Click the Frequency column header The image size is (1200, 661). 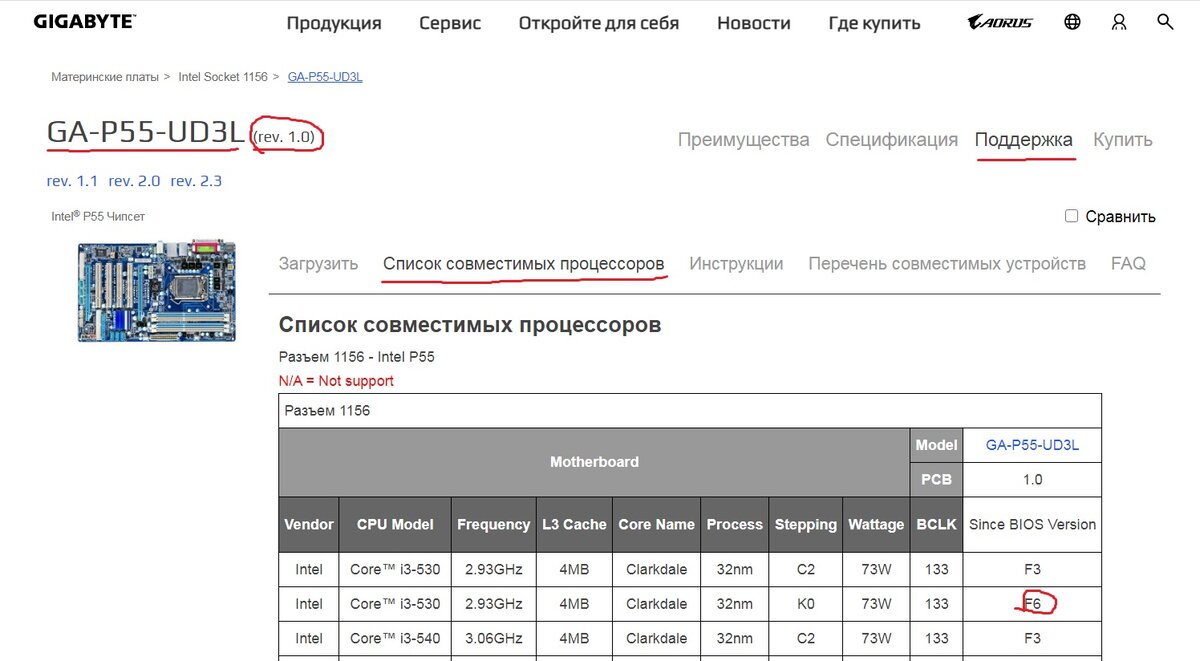494,524
